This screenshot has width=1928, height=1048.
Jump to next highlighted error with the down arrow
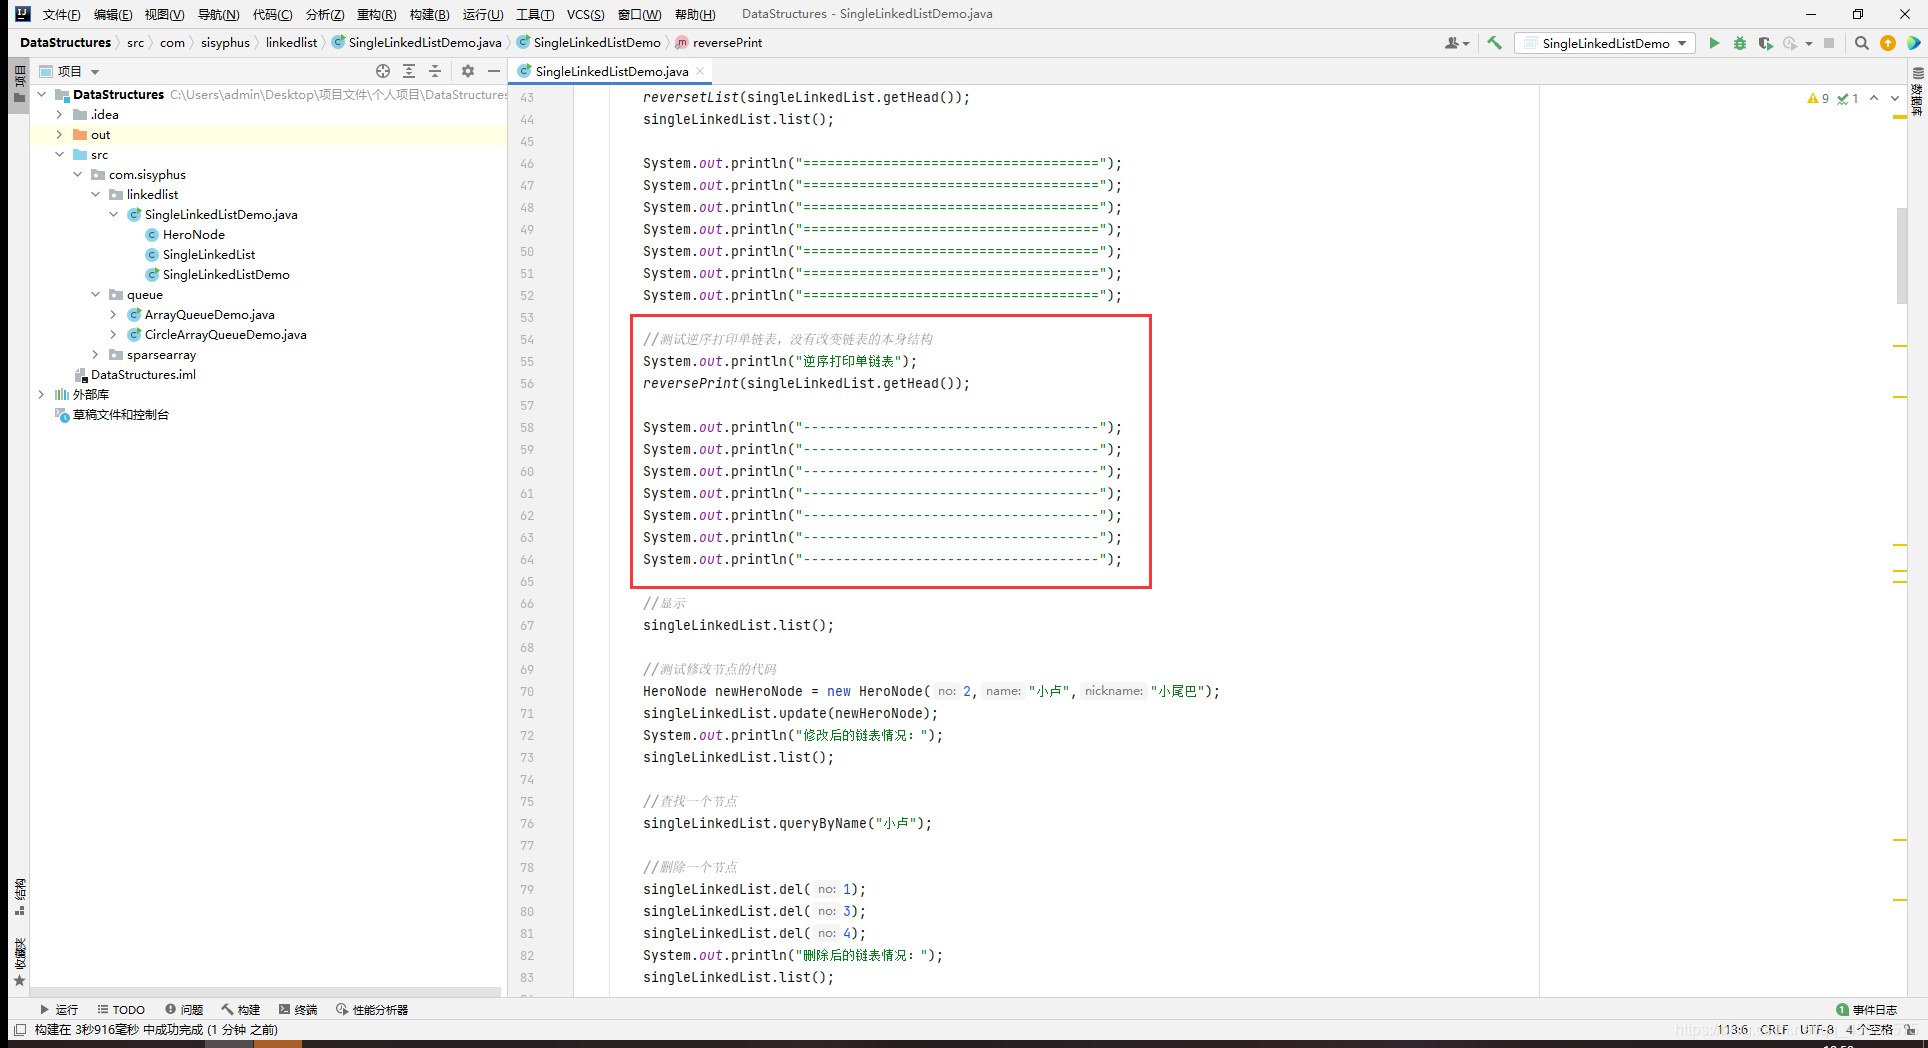1895,98
